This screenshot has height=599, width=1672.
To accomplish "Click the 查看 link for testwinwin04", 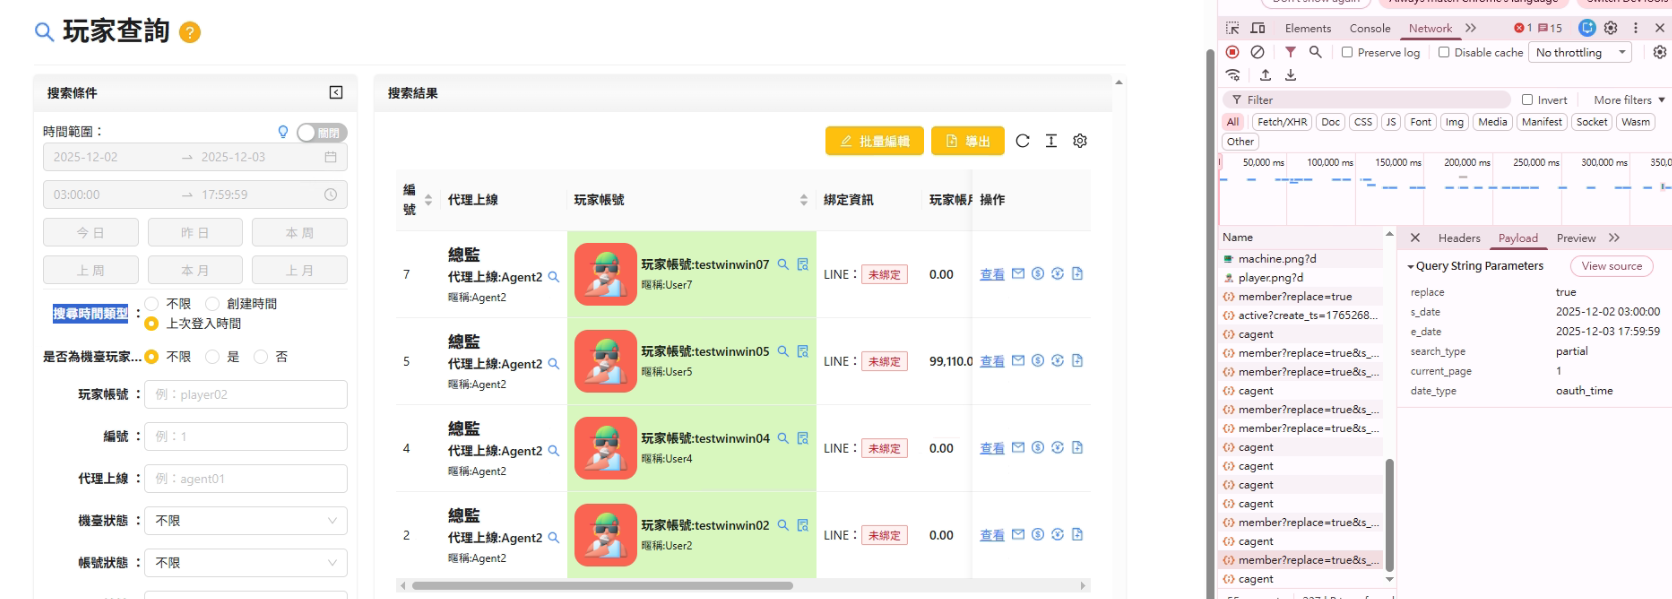I will tap(992, 449).
